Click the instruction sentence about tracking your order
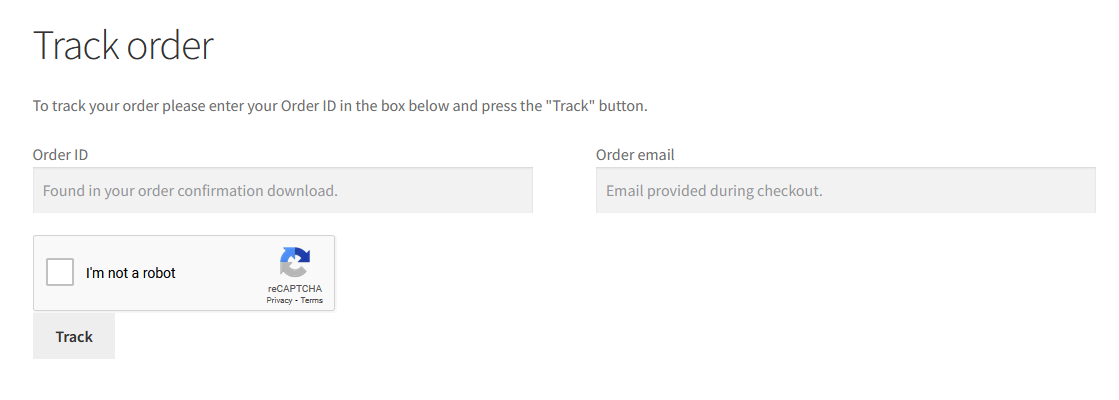The image size is (1119, 400). (340, 106)
